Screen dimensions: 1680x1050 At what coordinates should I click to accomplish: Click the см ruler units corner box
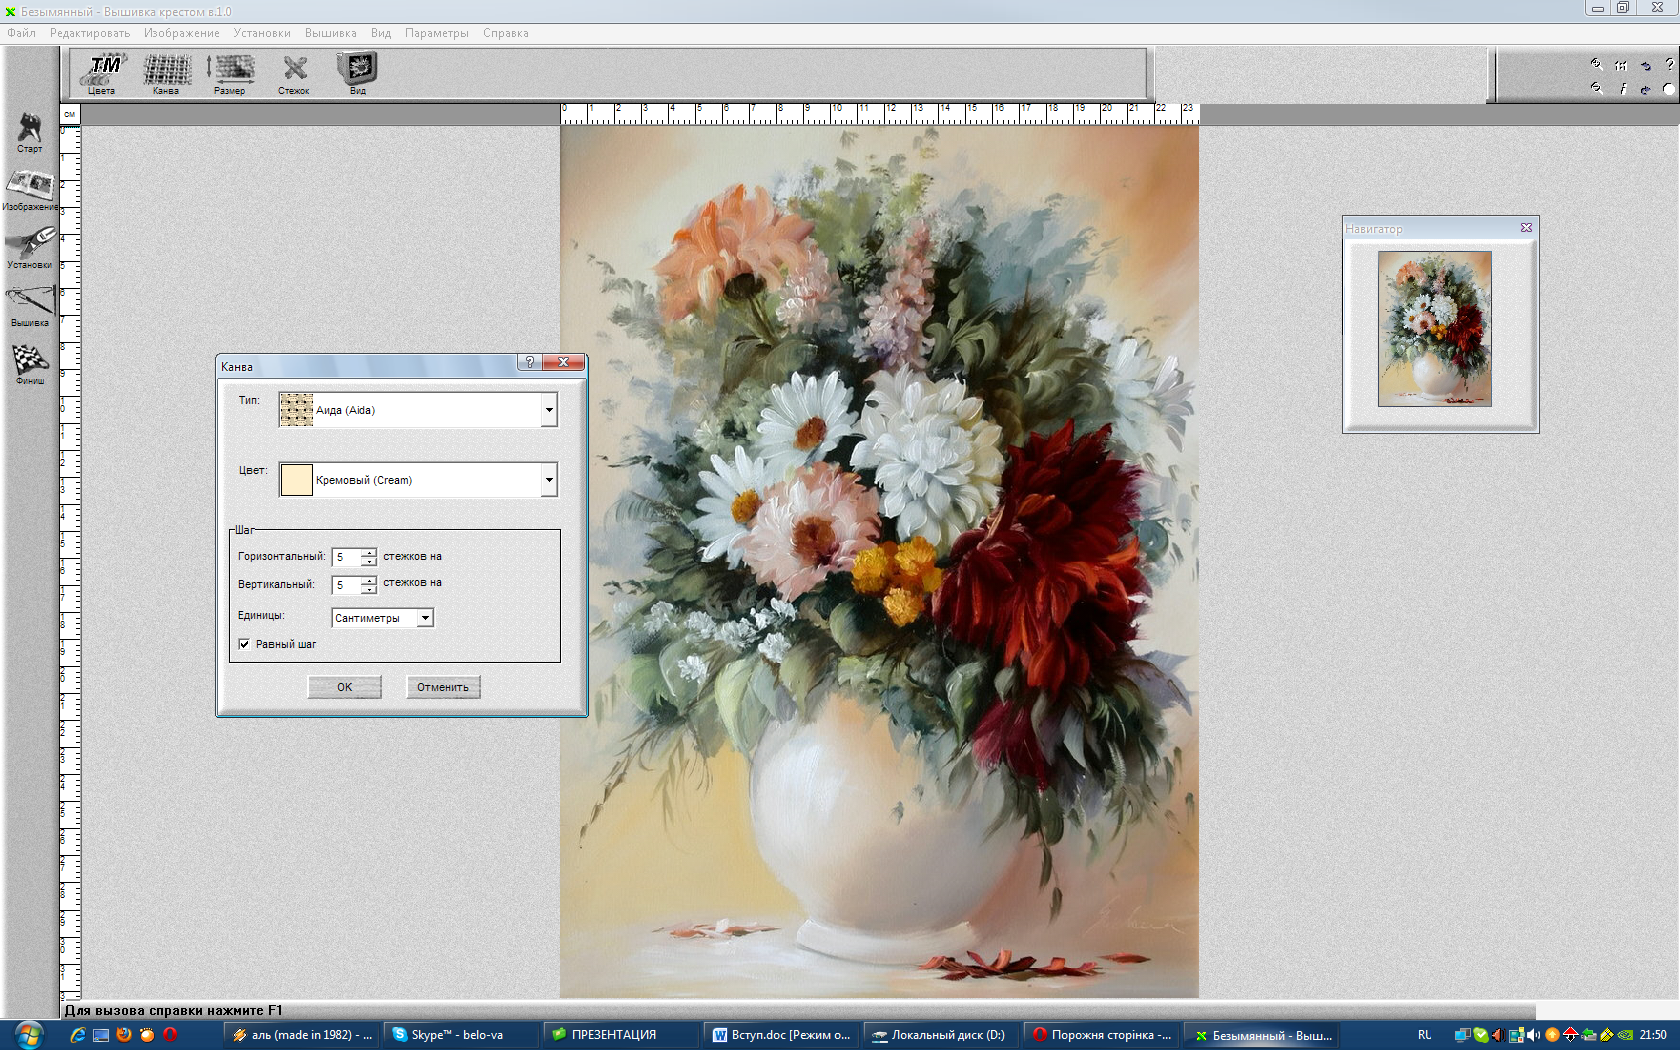[x=69, y=114]
